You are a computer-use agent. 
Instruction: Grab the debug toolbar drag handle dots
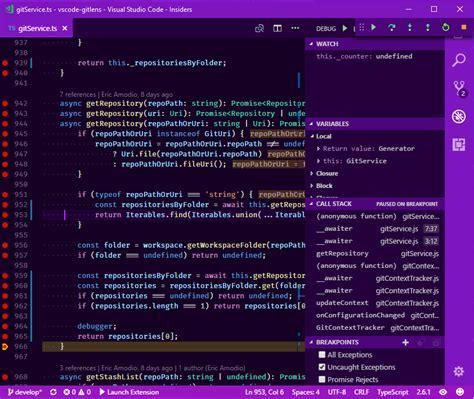tap(362, 27)
